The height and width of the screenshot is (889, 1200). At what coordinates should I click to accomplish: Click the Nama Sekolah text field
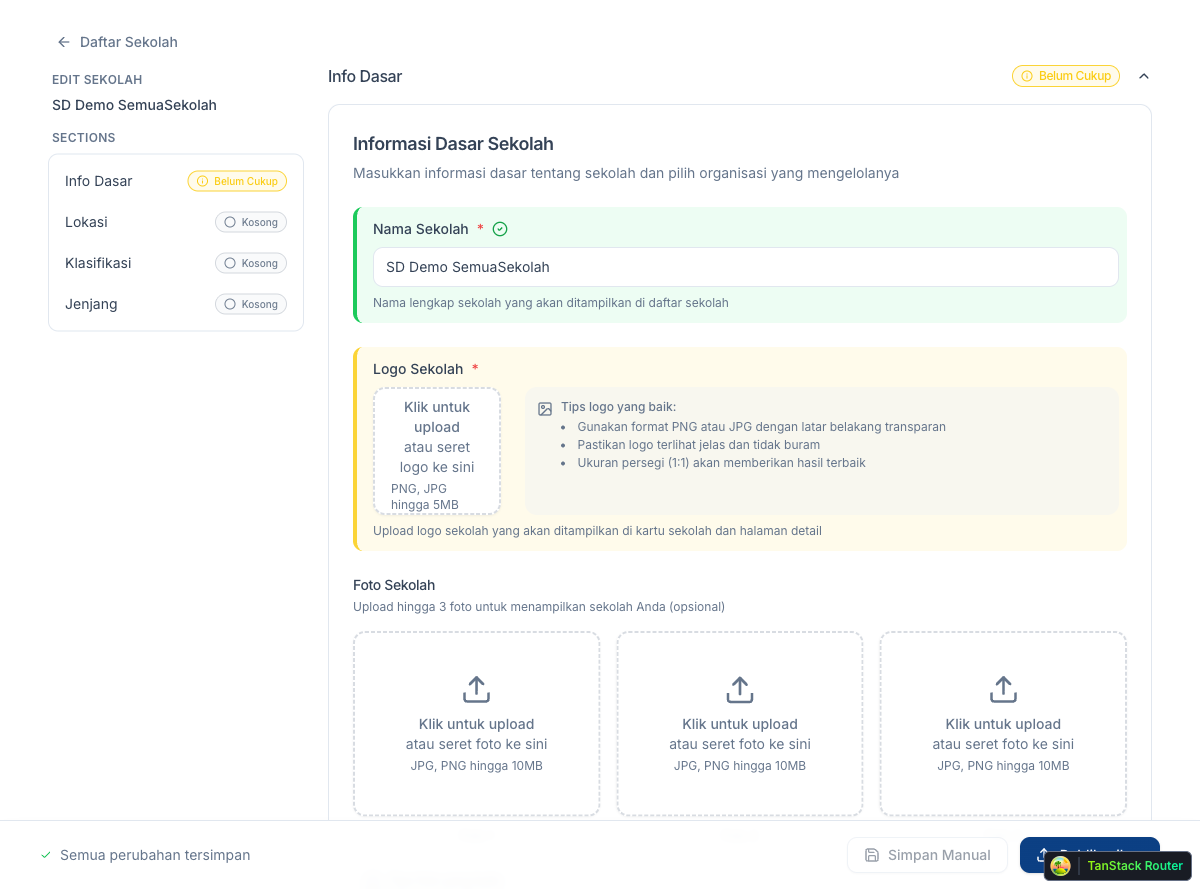745,267
